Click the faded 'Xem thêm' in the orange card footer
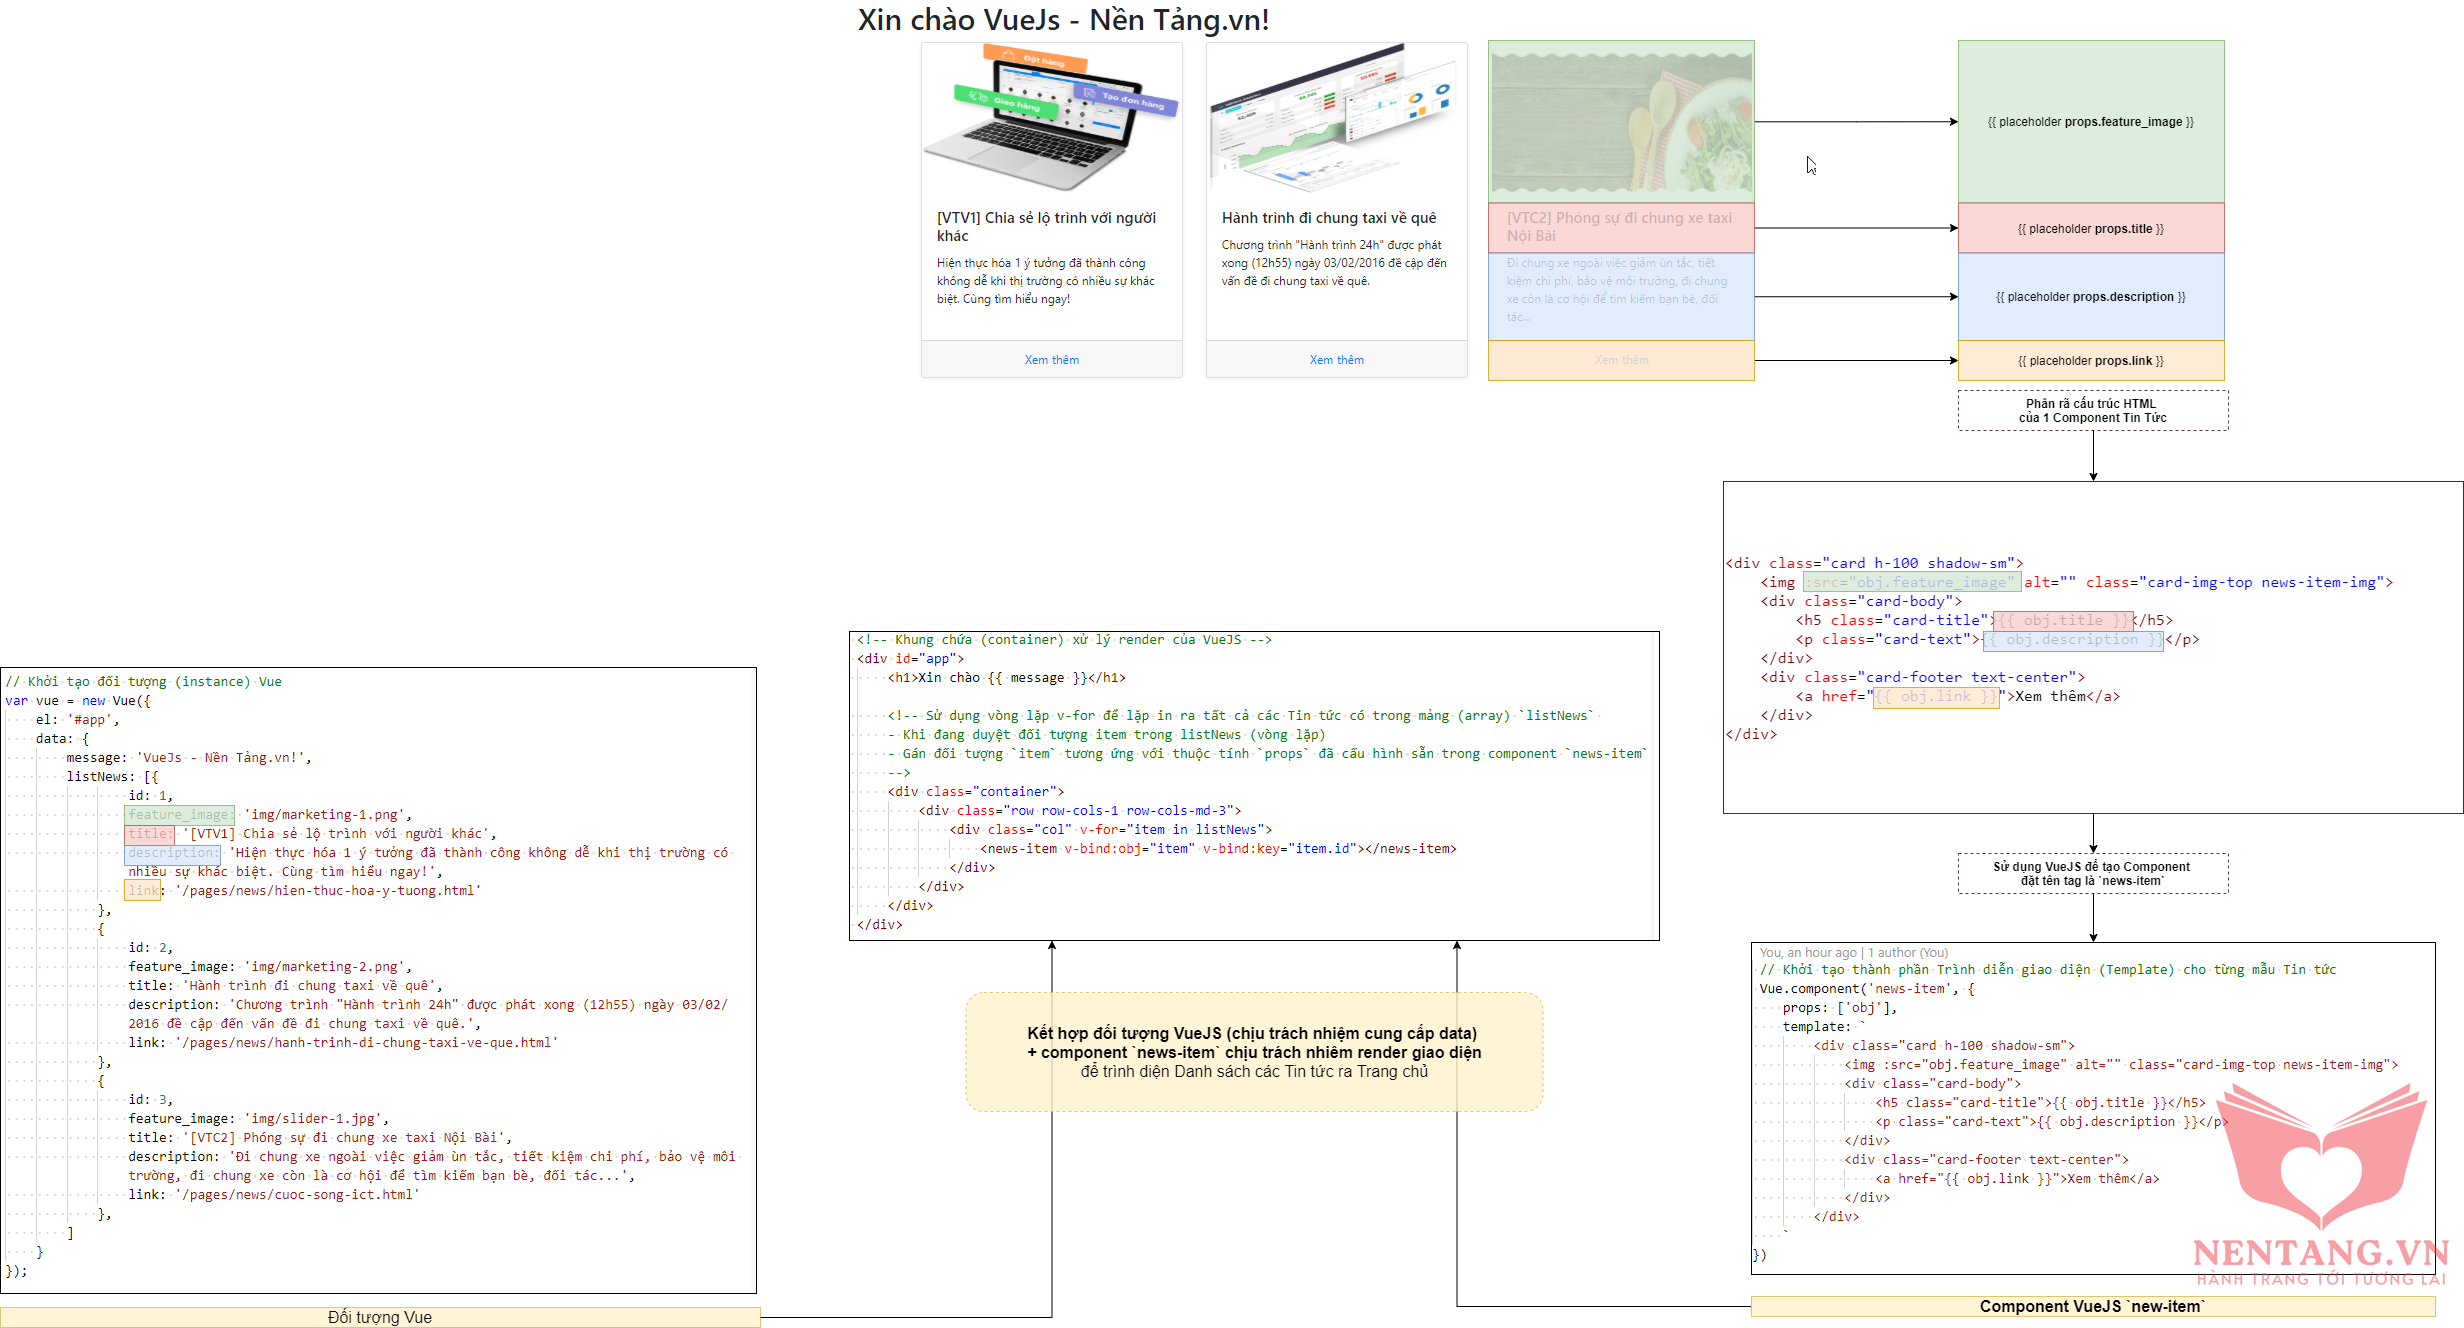Viewport: 2464px width, 1328px height. (1621, 360)
